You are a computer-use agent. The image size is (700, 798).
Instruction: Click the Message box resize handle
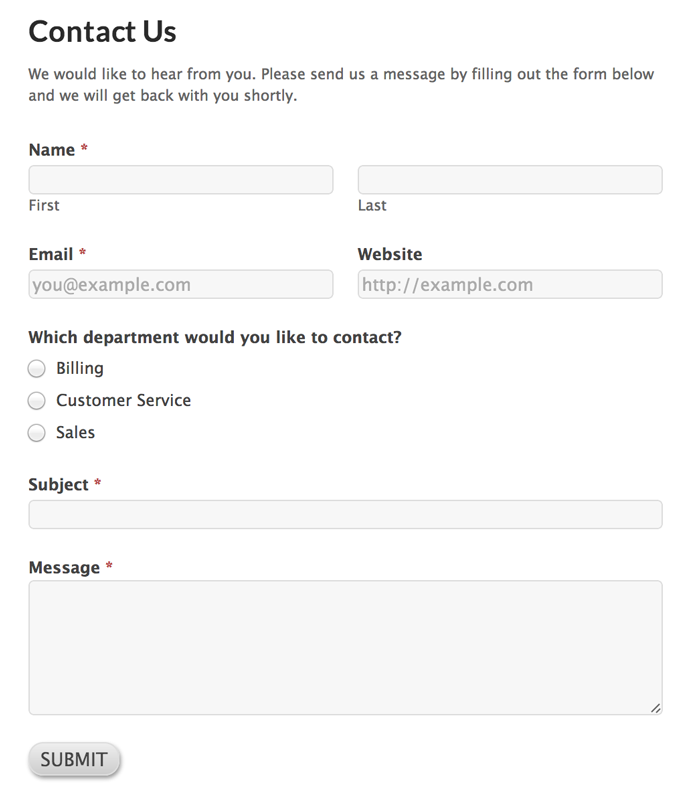[655, 708]
